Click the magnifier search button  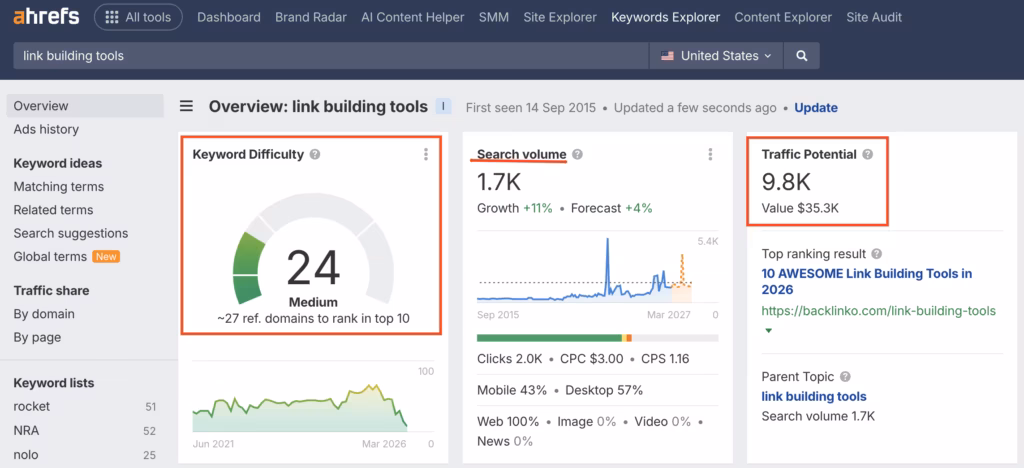point(801,56)
